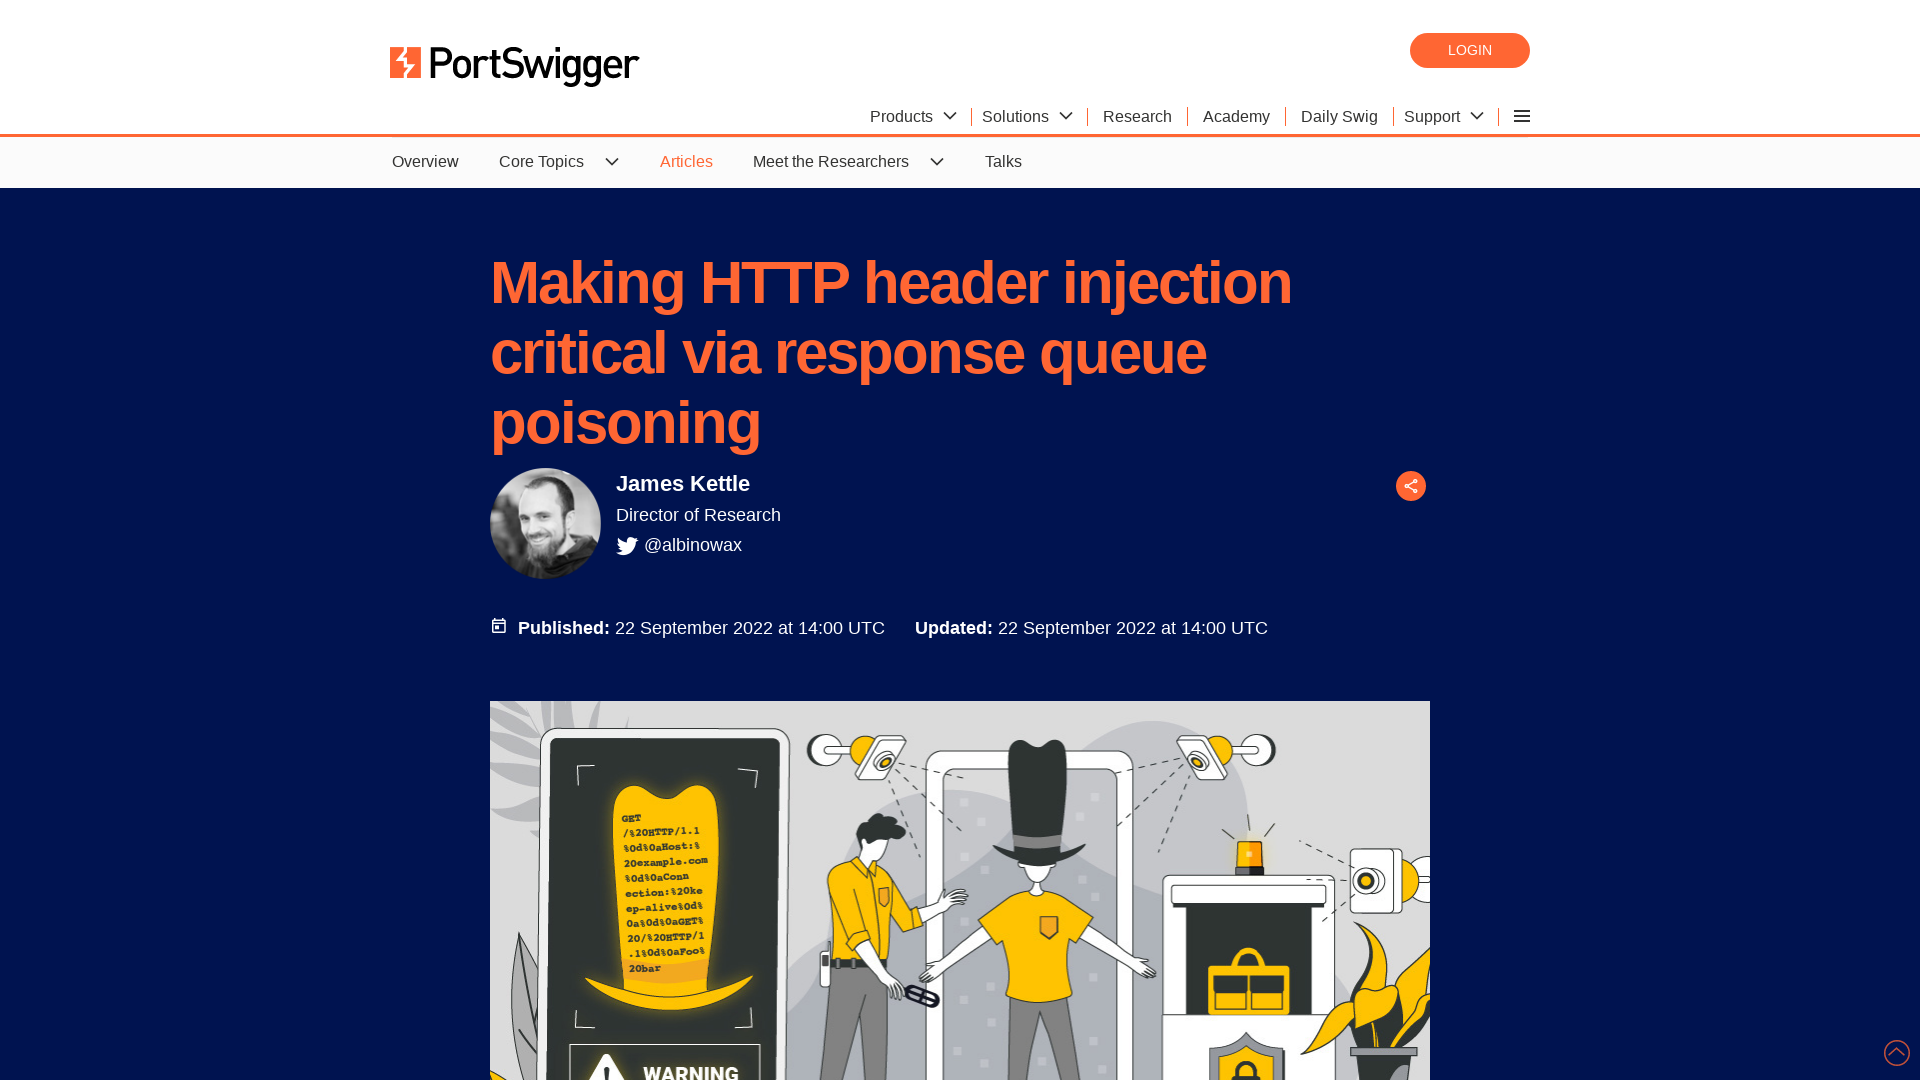Click the Support dropdown arrow
This screenshot has width=1920, height=1080.
pos(1477,116)
